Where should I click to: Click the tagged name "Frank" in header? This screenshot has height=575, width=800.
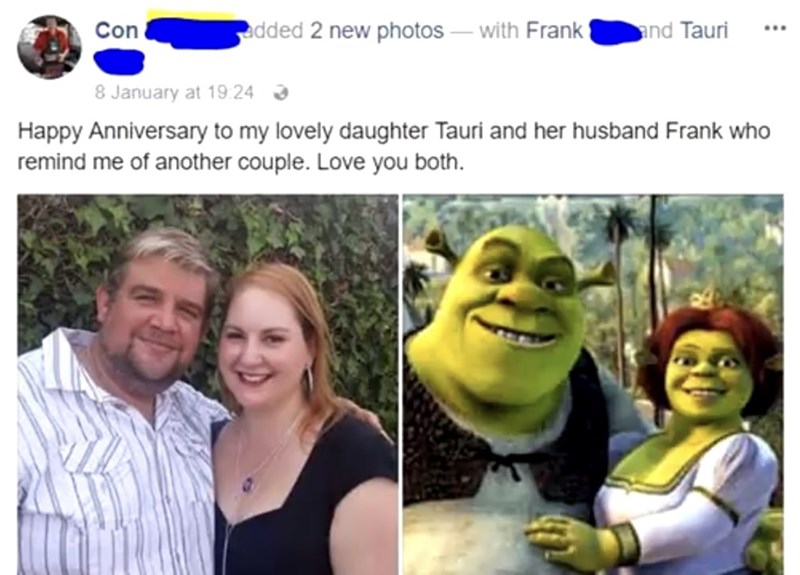click(554, 31)
